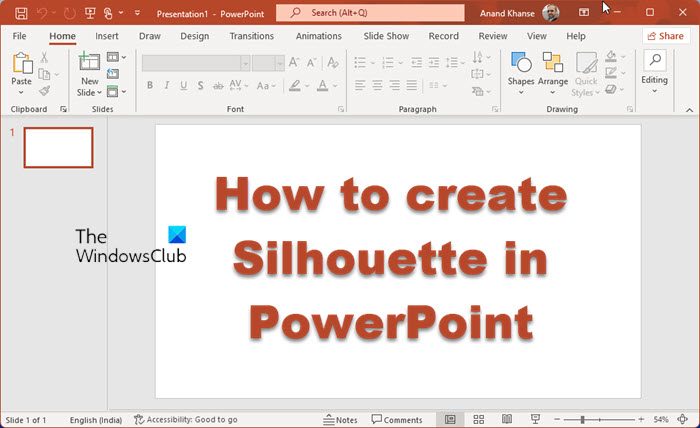Open the Arrange menu
The width and height of the screenshot is (700, 428).
tap(553, 74)
